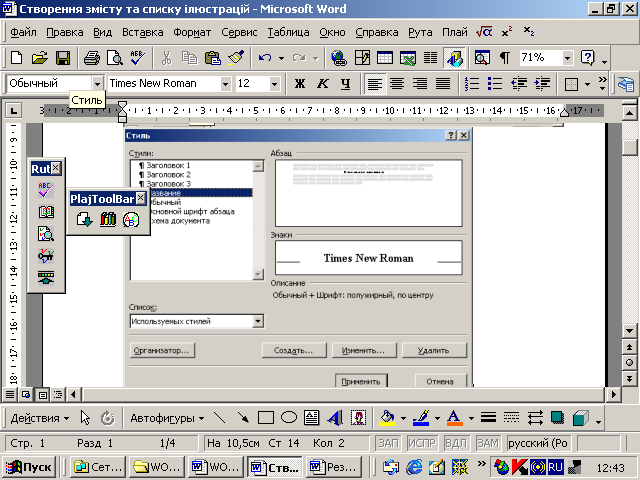Apply the blue line color brush
The image size is (640, 480).
(421, 418)
